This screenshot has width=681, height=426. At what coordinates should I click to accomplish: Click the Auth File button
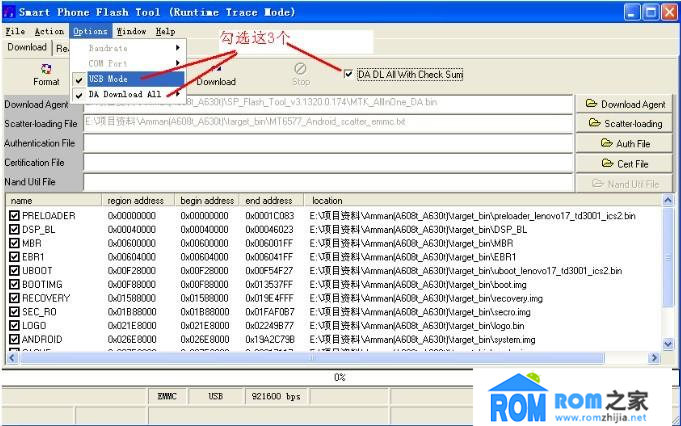tap(625, 143)
